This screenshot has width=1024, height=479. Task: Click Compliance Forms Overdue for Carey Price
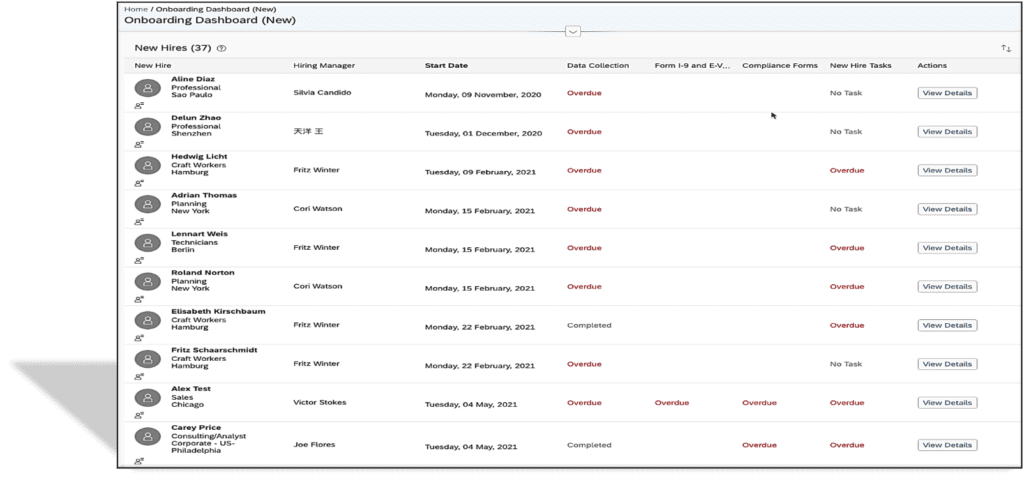[759, 445]
